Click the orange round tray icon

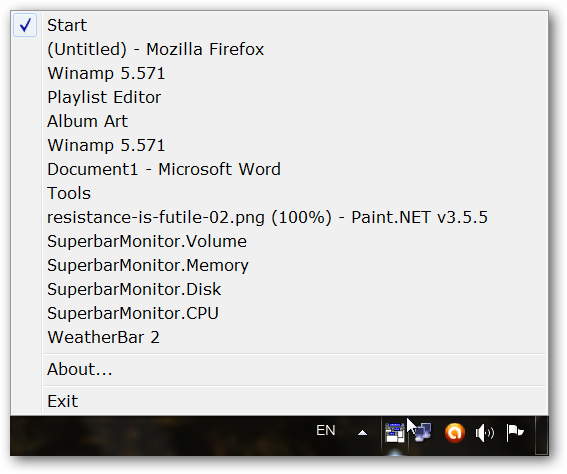pyautogui.click(x=455, y=432)
